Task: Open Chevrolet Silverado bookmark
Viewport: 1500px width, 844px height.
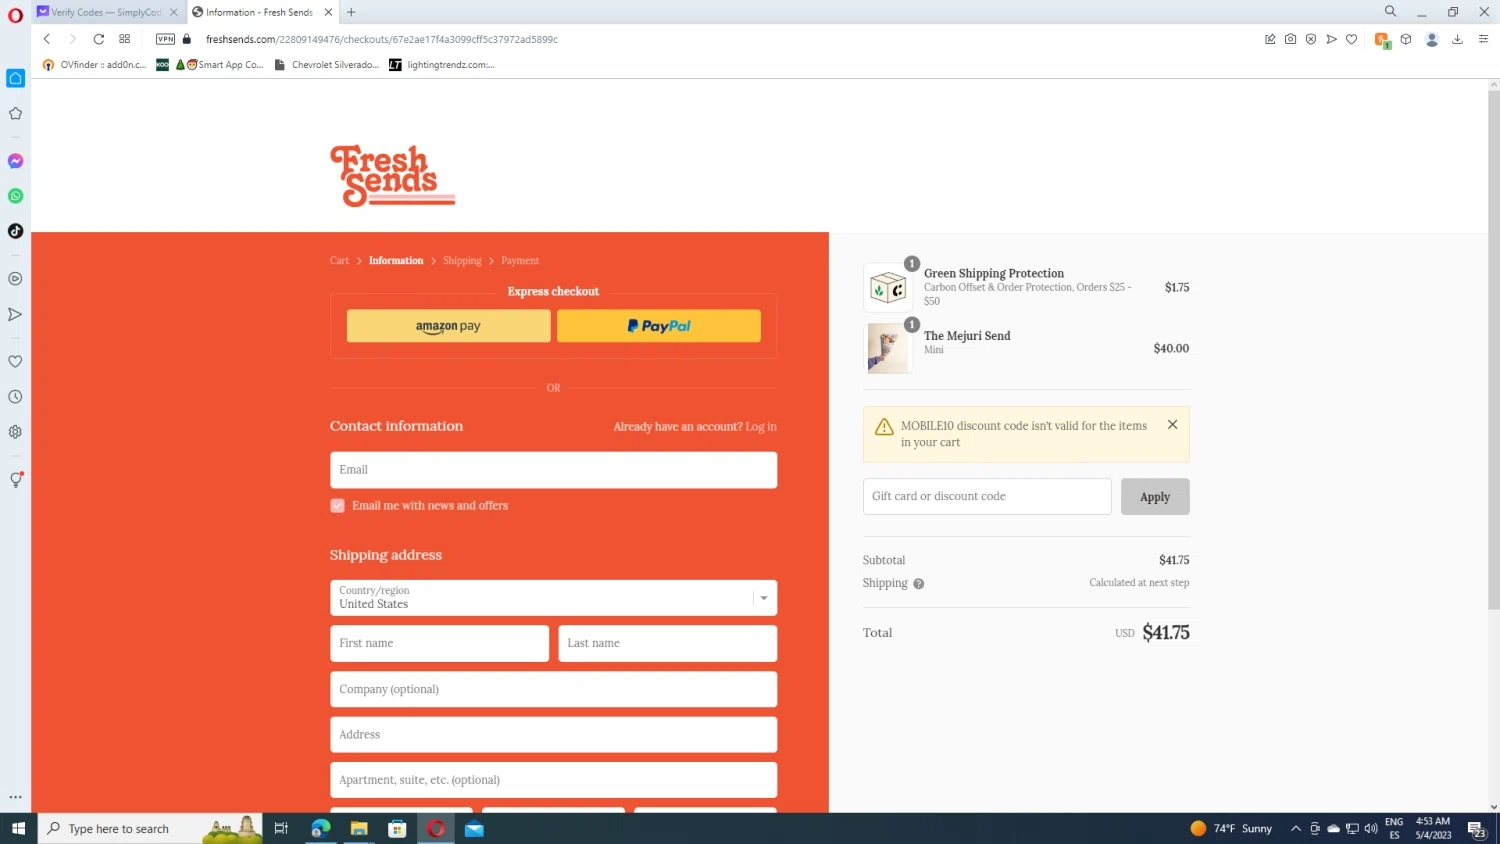Action: [x=327, y=65]
